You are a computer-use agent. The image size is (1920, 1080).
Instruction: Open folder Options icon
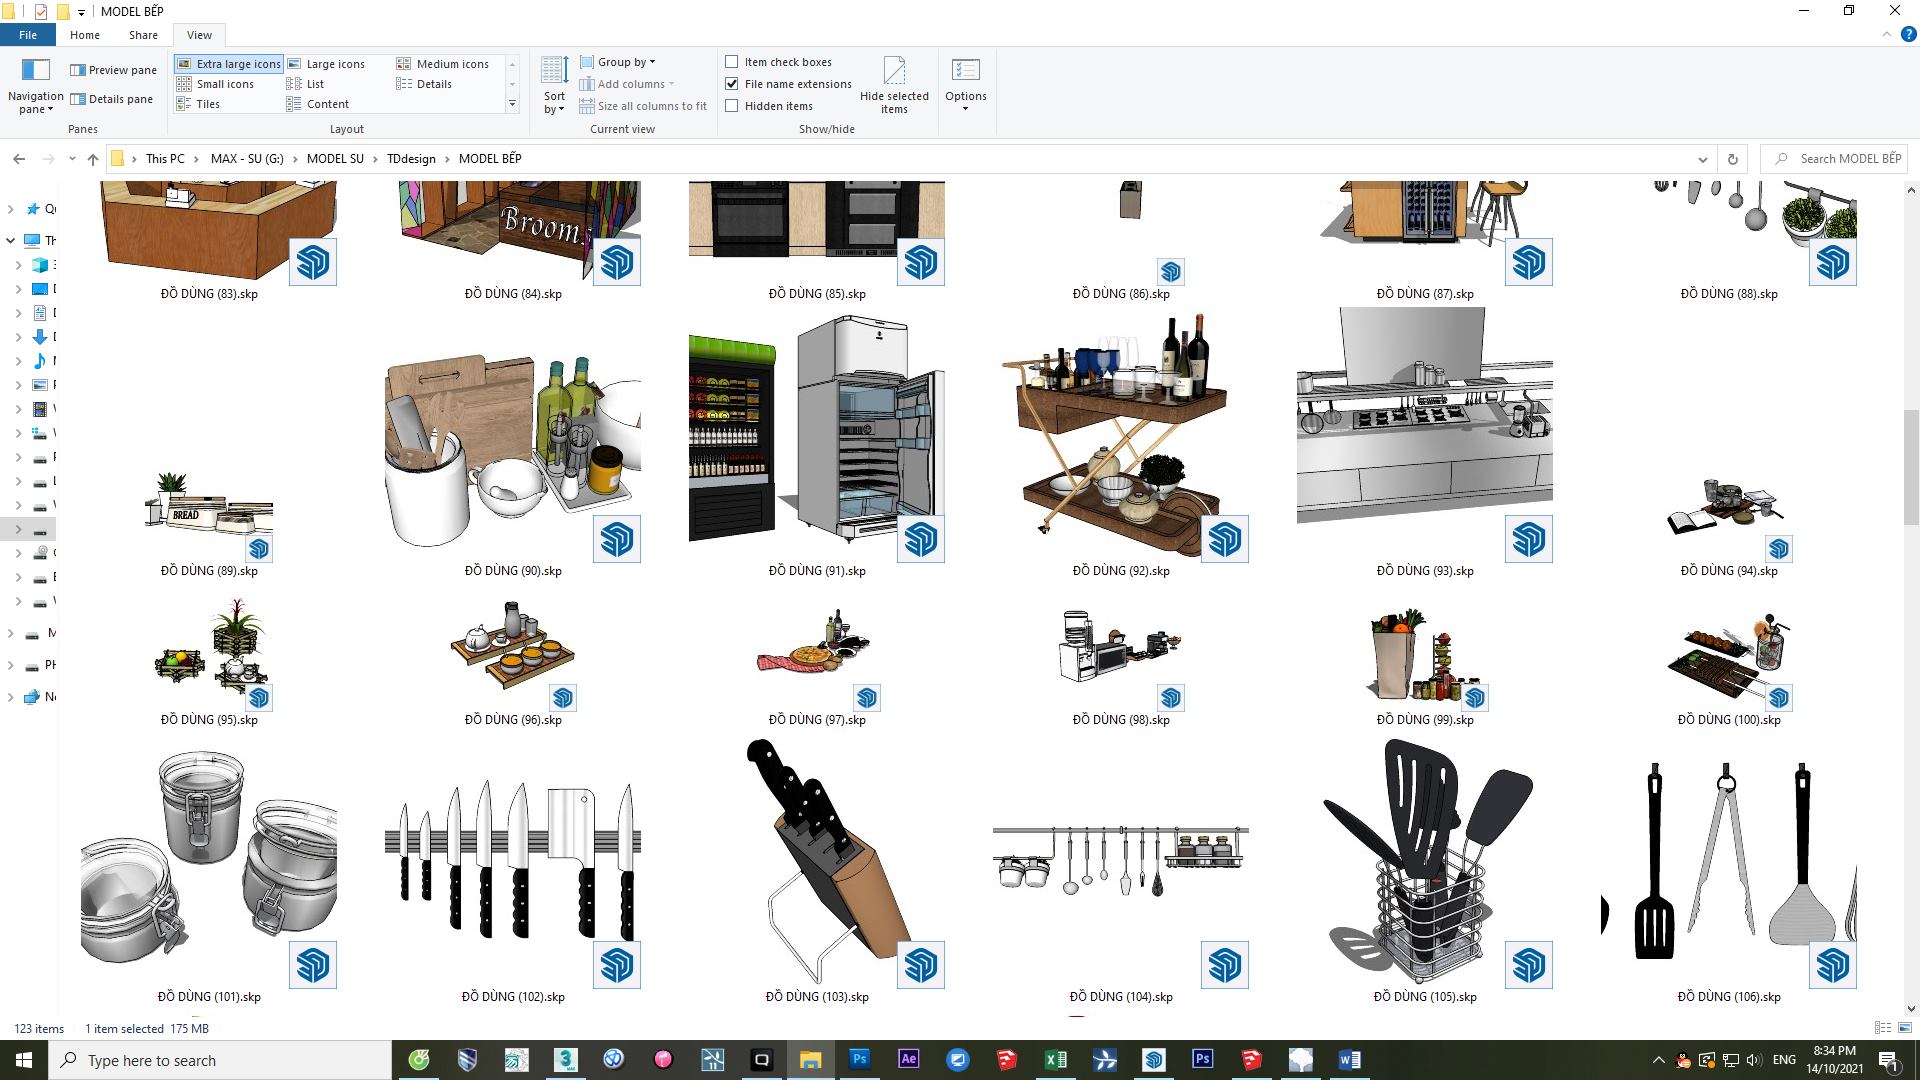pos(965,72)
